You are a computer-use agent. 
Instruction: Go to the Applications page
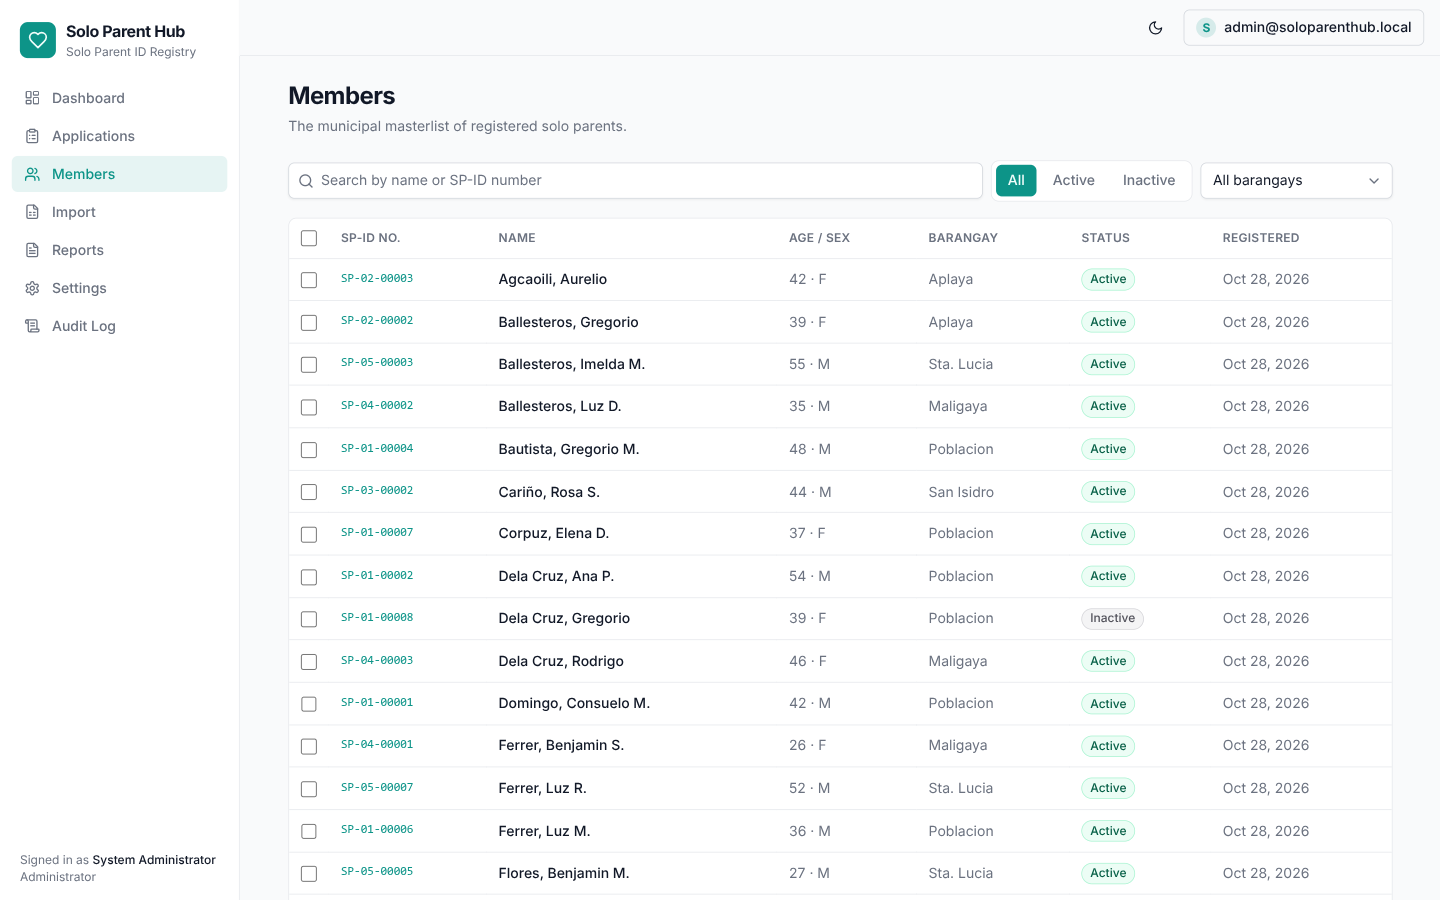(119, 136)
